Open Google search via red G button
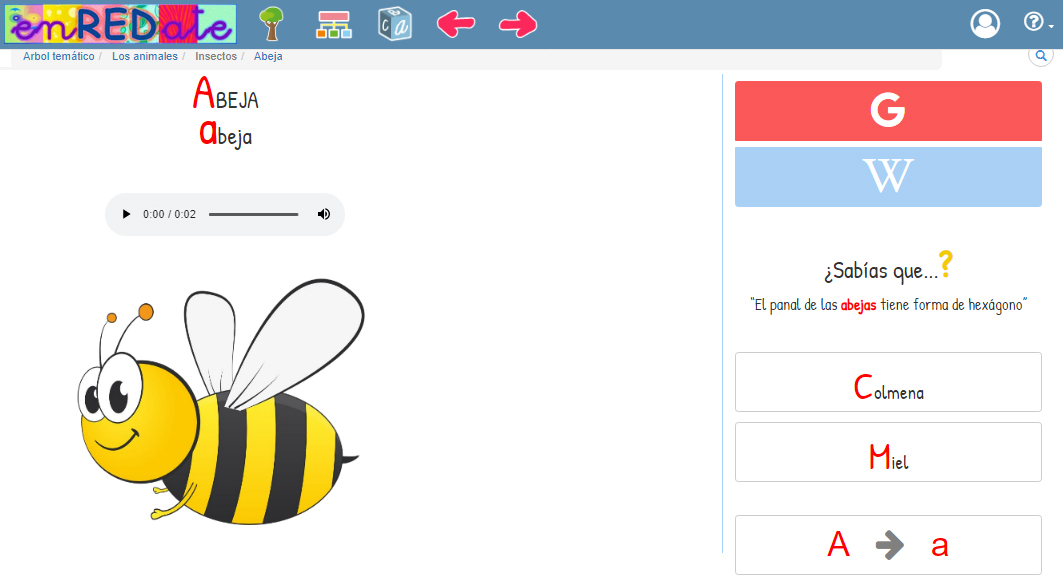1063x581 pixels. click(888, 111)
